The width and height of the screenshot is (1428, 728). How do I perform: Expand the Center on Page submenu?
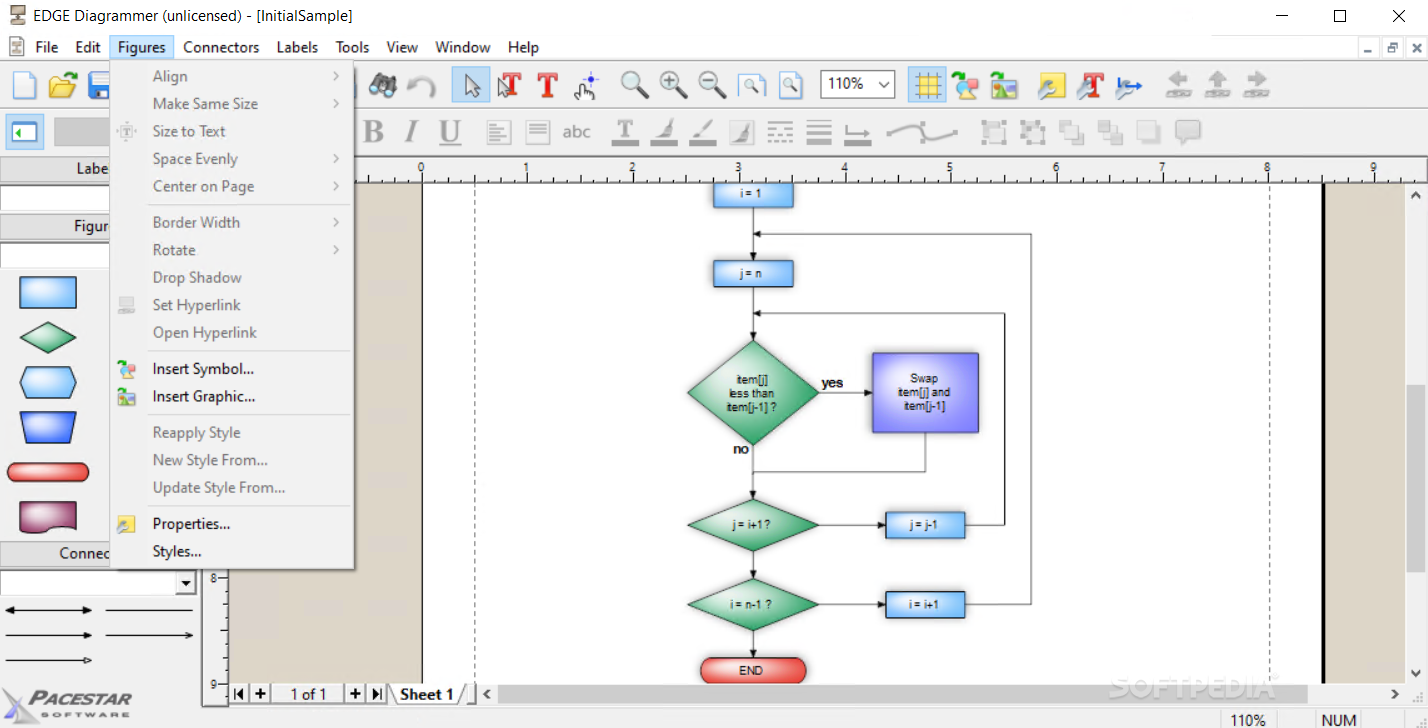point(232,186)
